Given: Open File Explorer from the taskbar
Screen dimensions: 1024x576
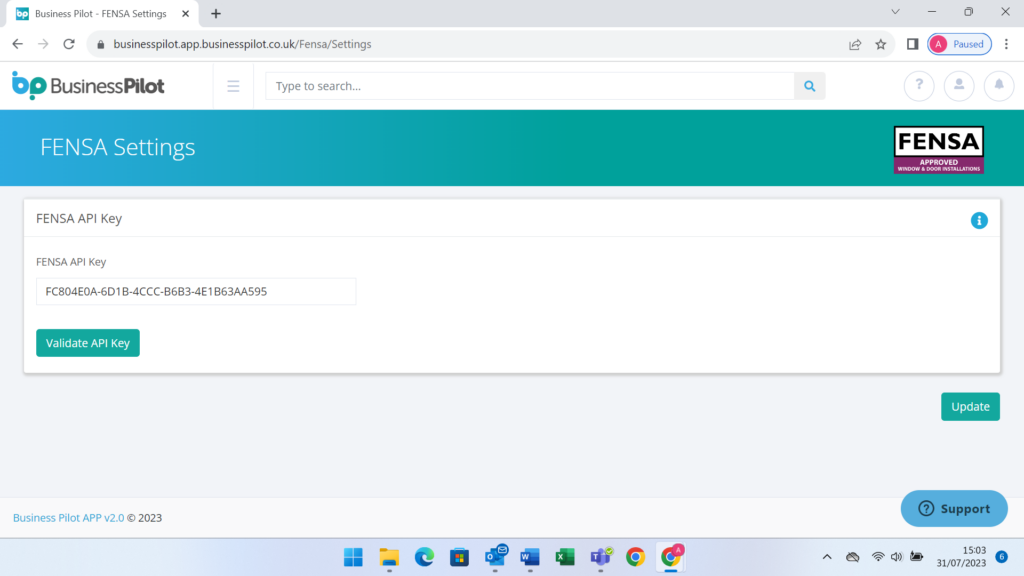Looking at the screenshot, I should click(x=389, y=557).
